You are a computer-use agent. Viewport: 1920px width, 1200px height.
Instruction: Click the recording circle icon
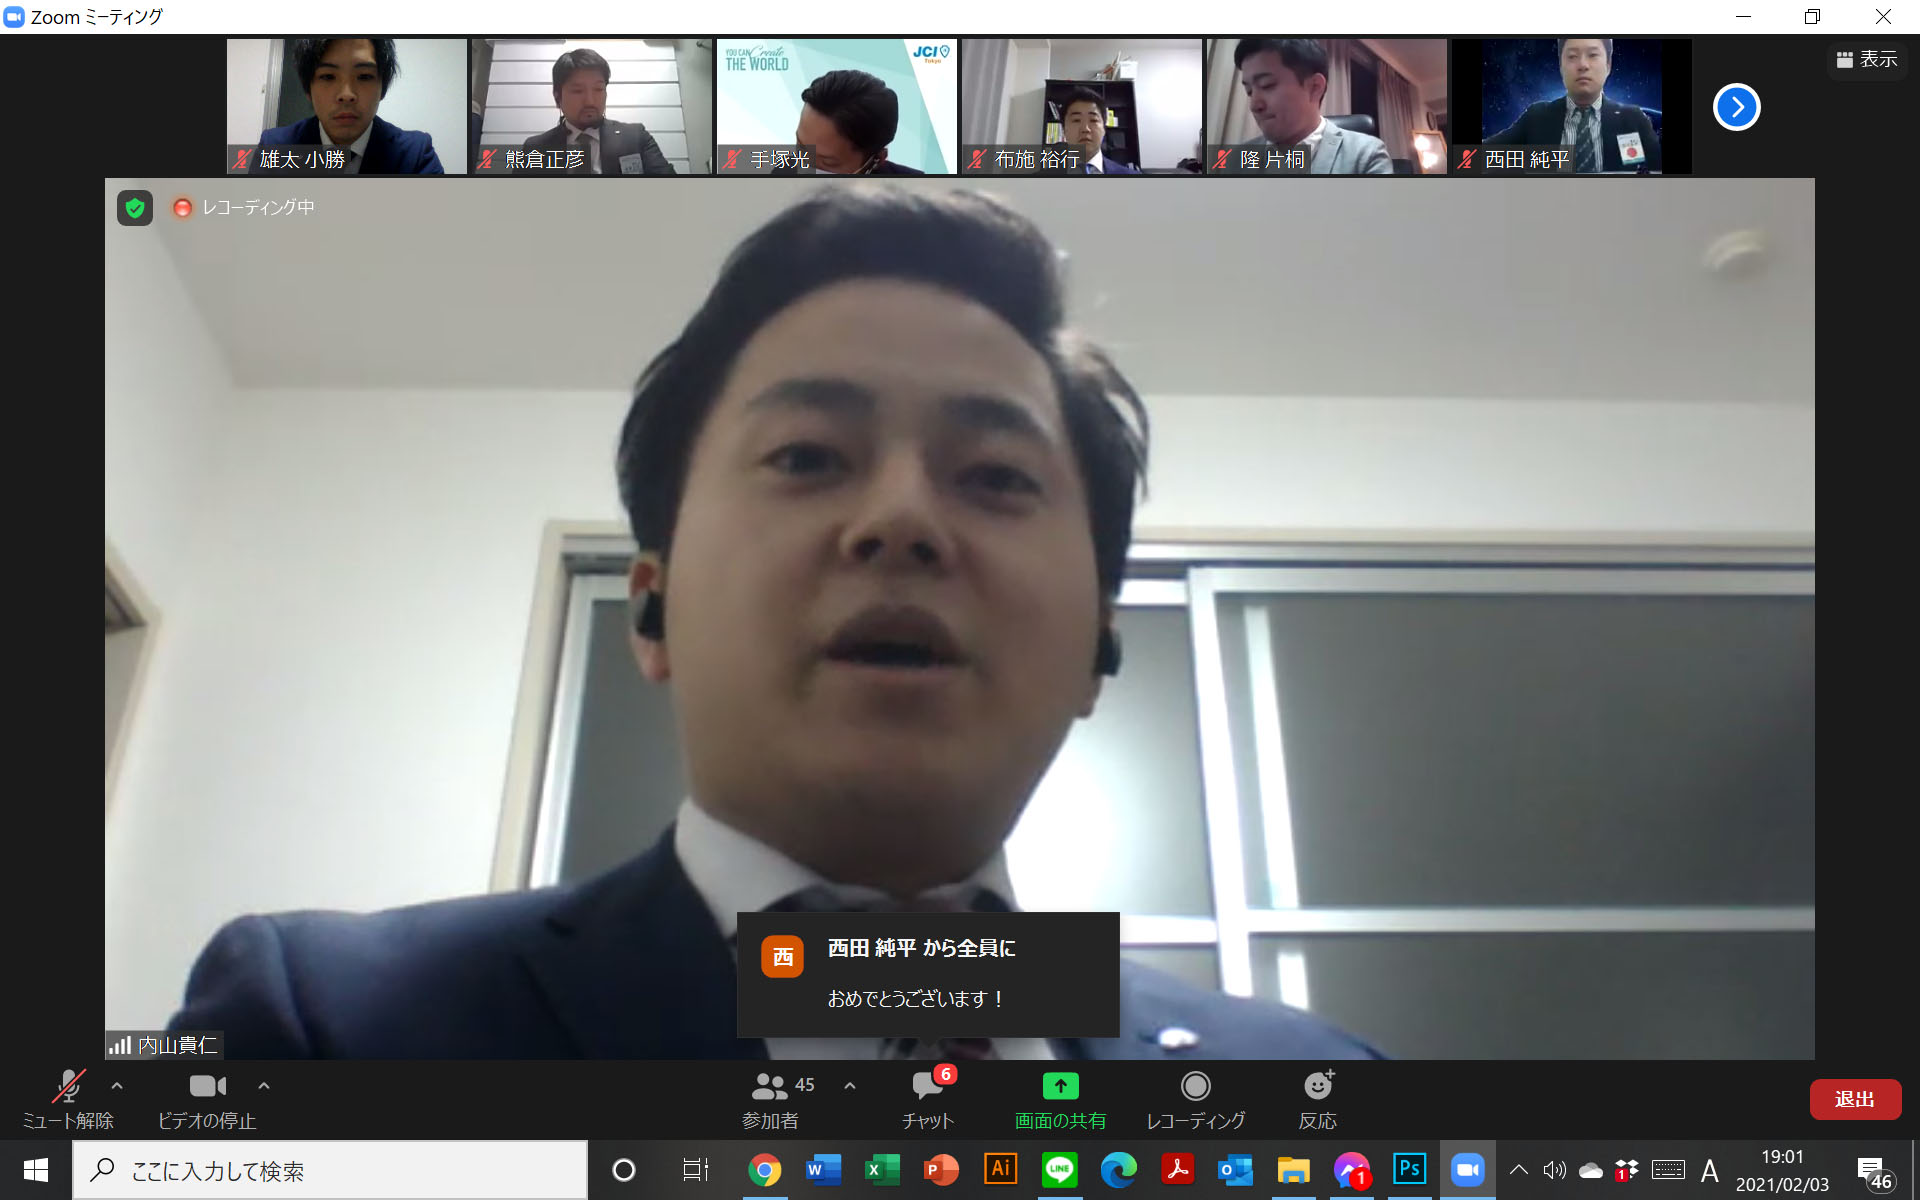click(1195, 1087)
